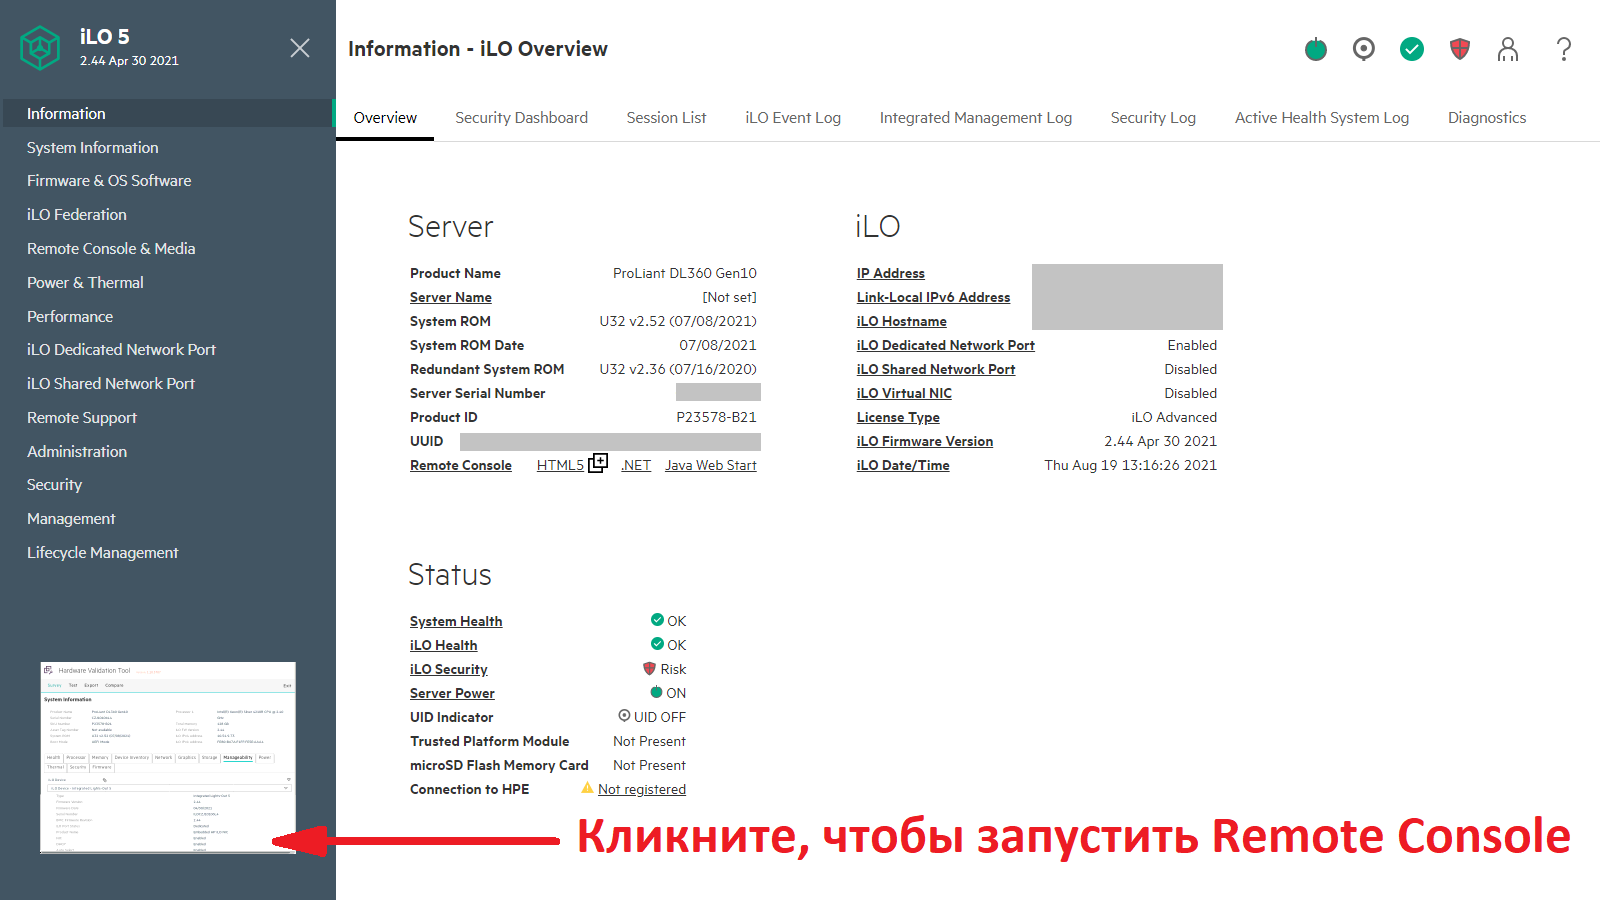This screenshot has width=1600, height=900.
Task: Click the green health checkmark icon in header
Action: click(1411, 49)
